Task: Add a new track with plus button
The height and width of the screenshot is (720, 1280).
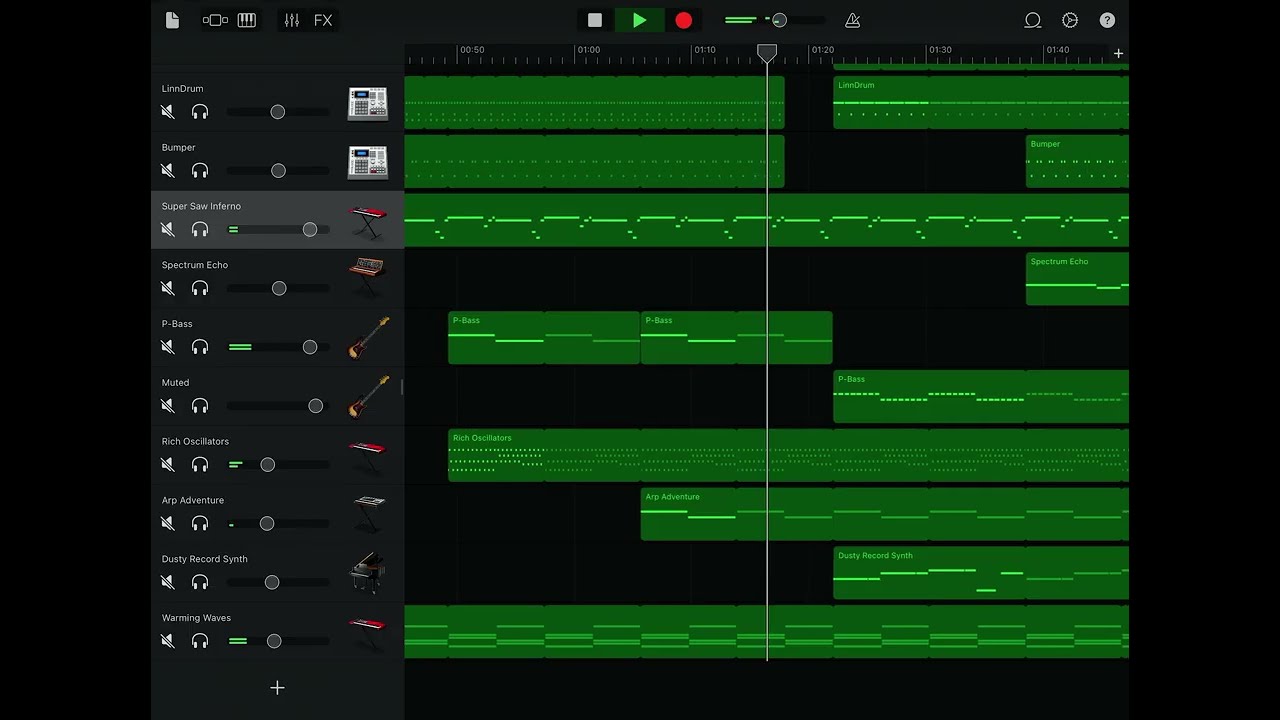Action: (x=277, y=688)
